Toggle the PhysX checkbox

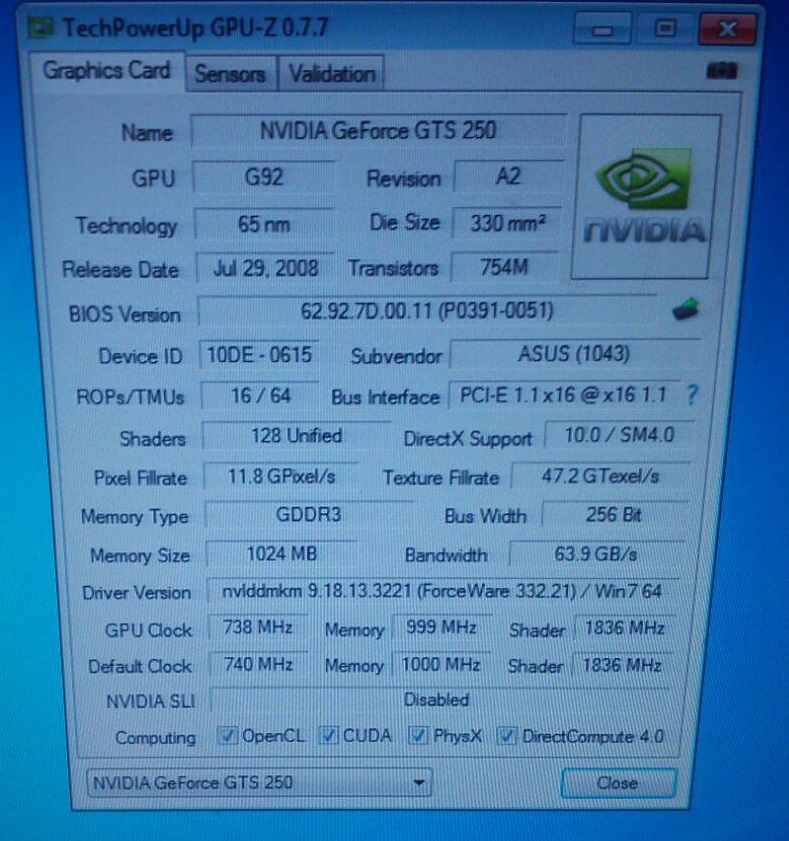tap(418, 735)
